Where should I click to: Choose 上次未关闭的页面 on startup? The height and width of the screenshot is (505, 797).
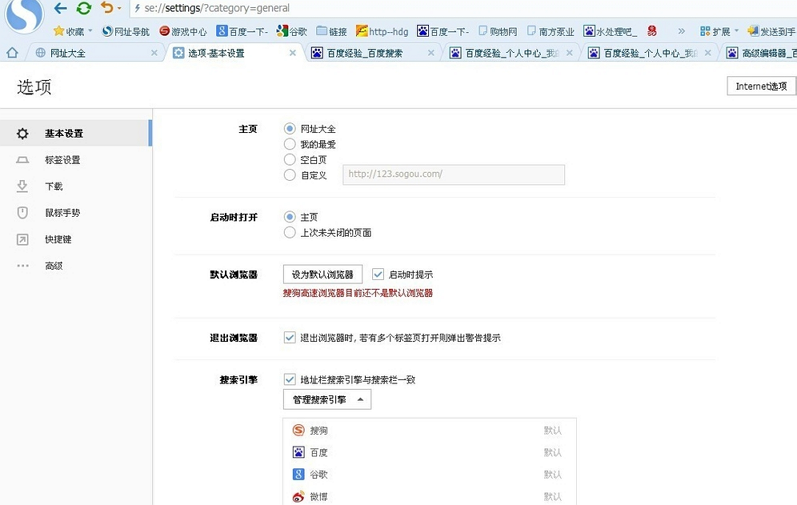coord(290,233)
